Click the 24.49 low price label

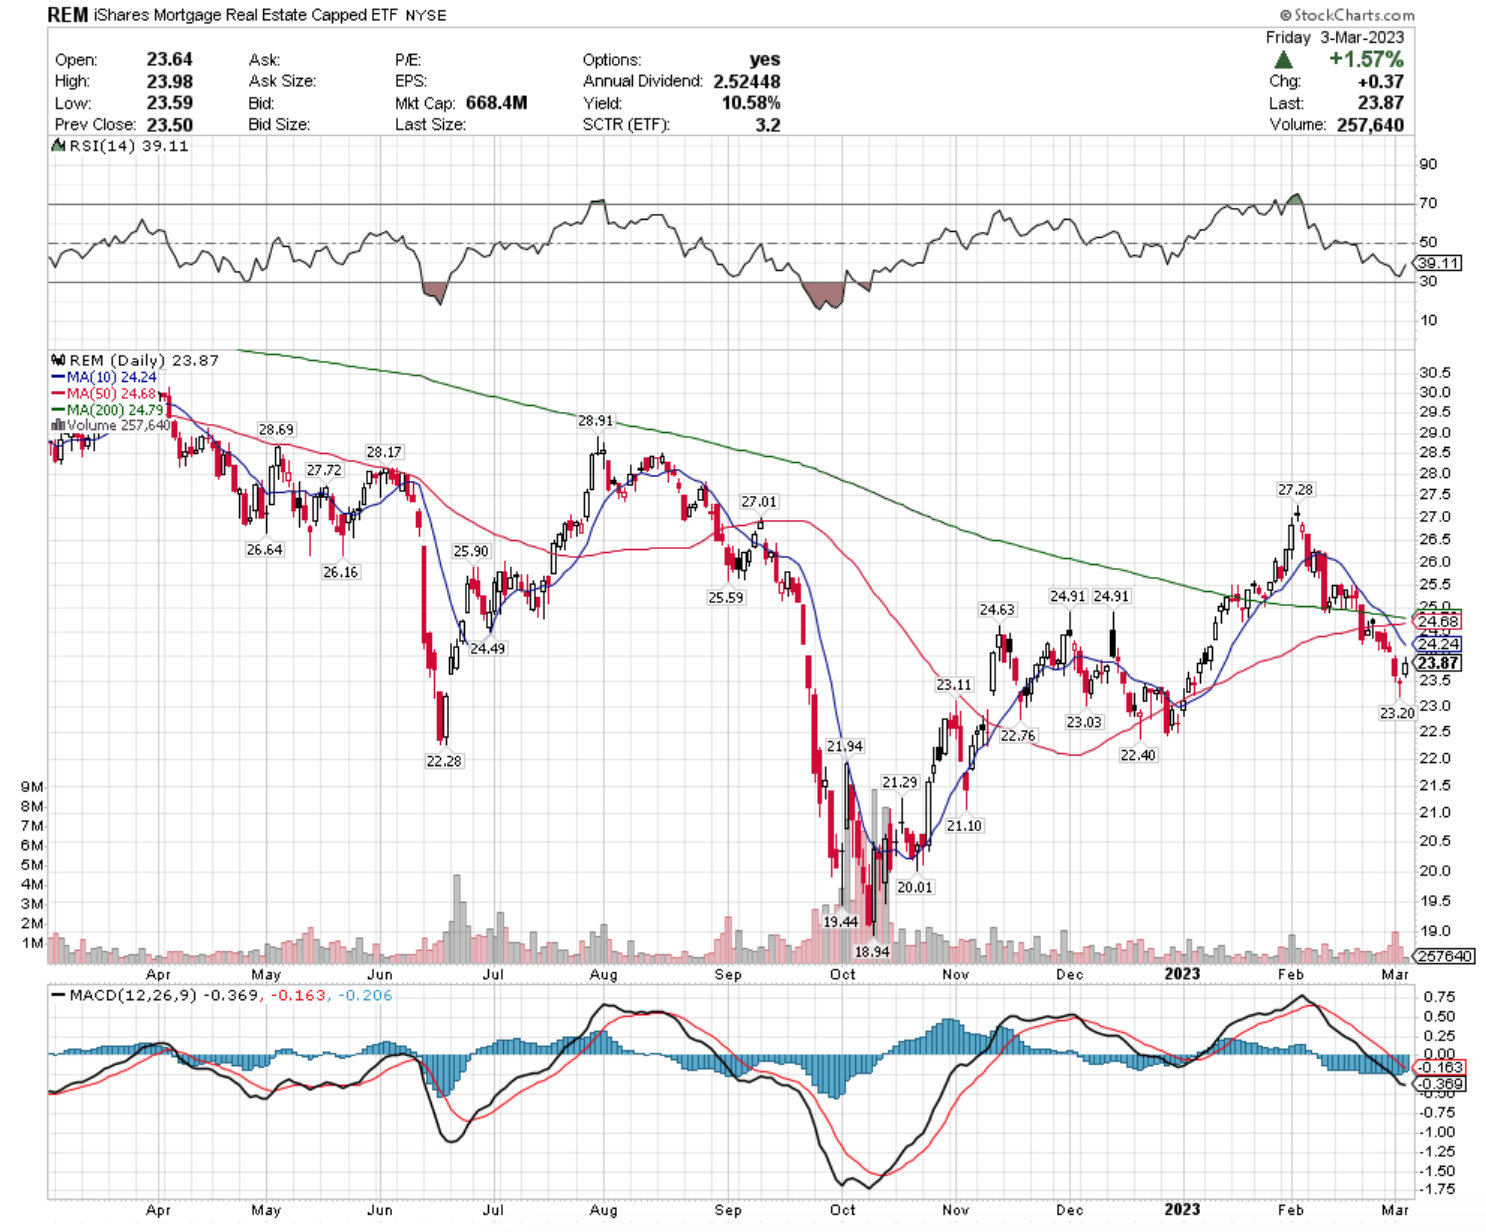(x=487, y=648)
